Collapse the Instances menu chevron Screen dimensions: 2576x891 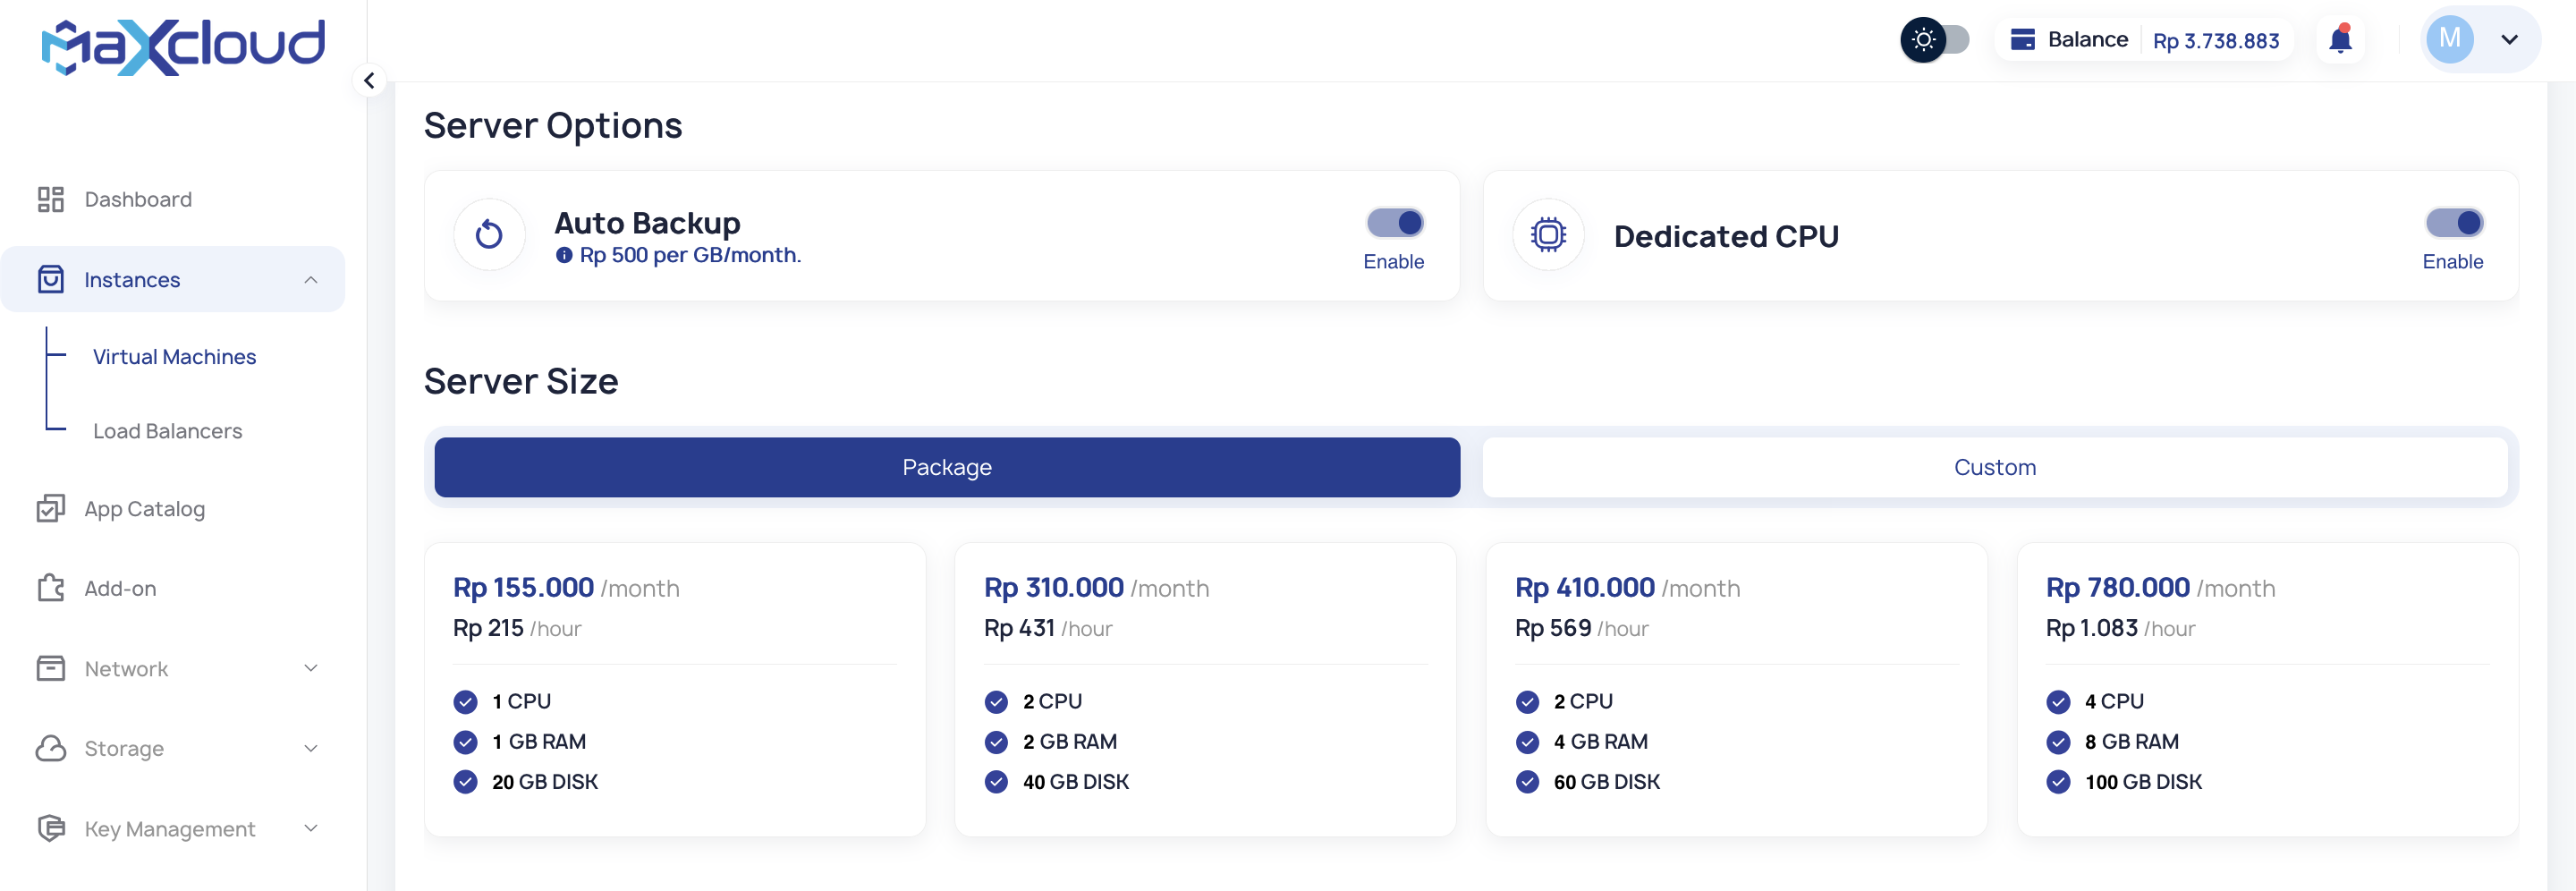coord(311,279)
